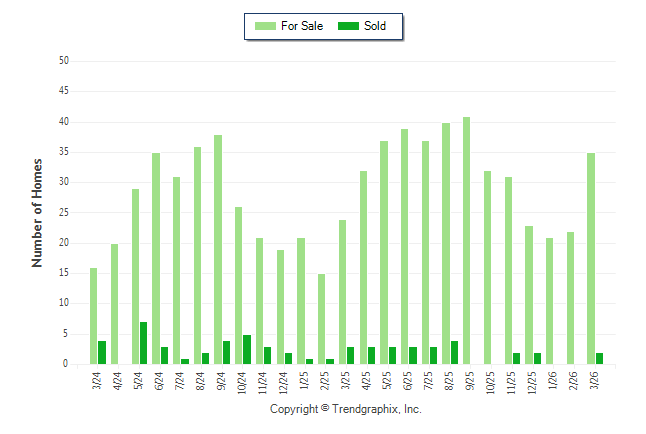Select the 2/25 For Sale bar
646x434 pixels.
pyautogui.click(x=322, y=319)
